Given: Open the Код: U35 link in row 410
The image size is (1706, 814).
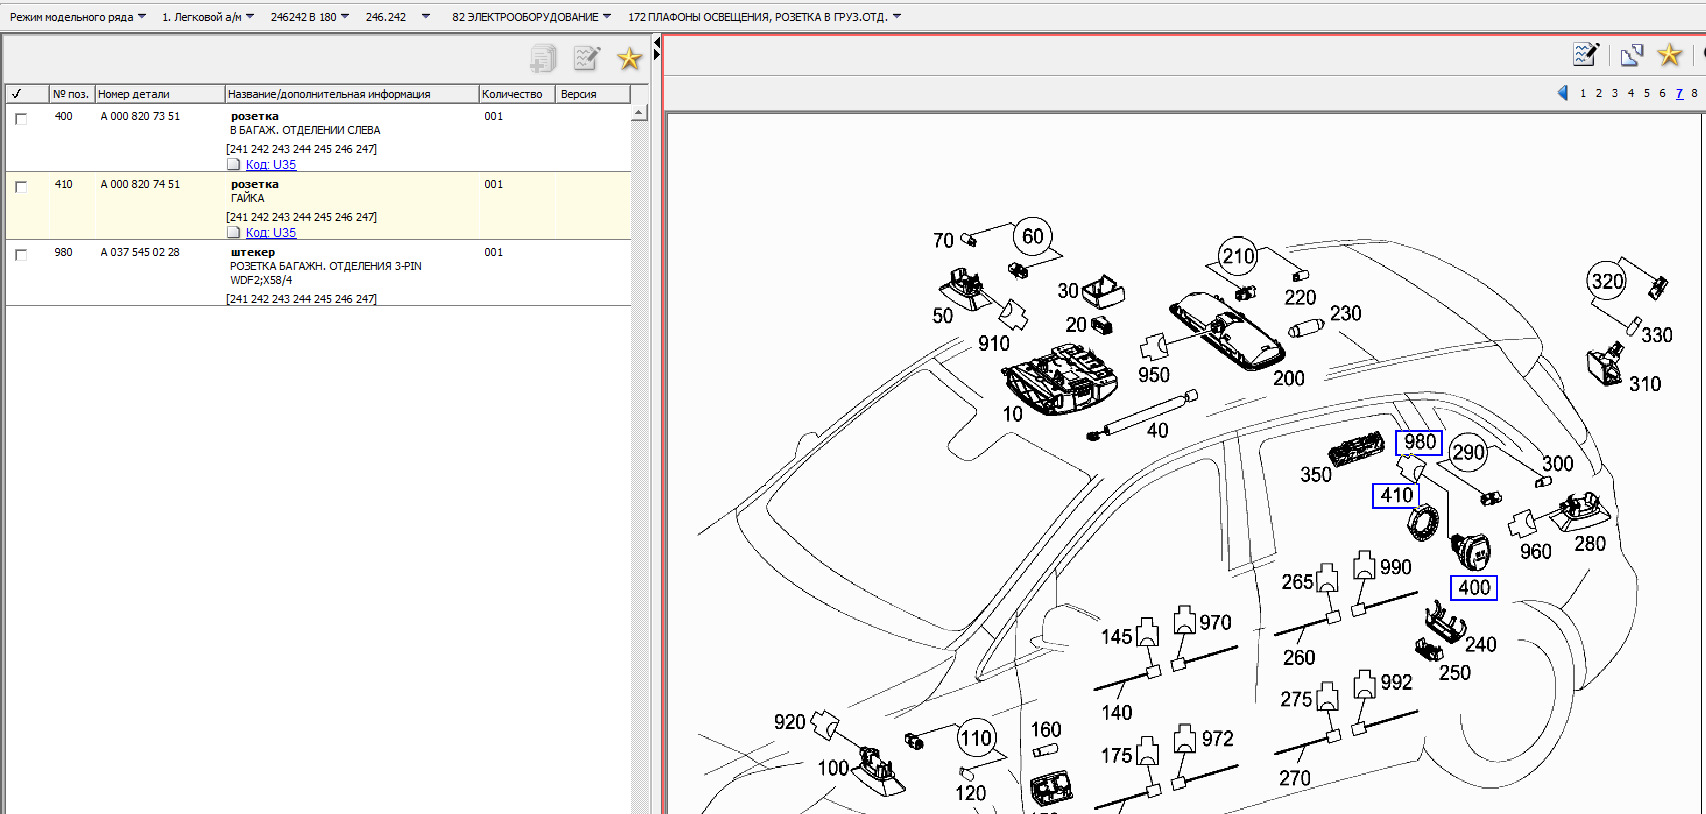Looking at the screenshot, I should 271,233.
